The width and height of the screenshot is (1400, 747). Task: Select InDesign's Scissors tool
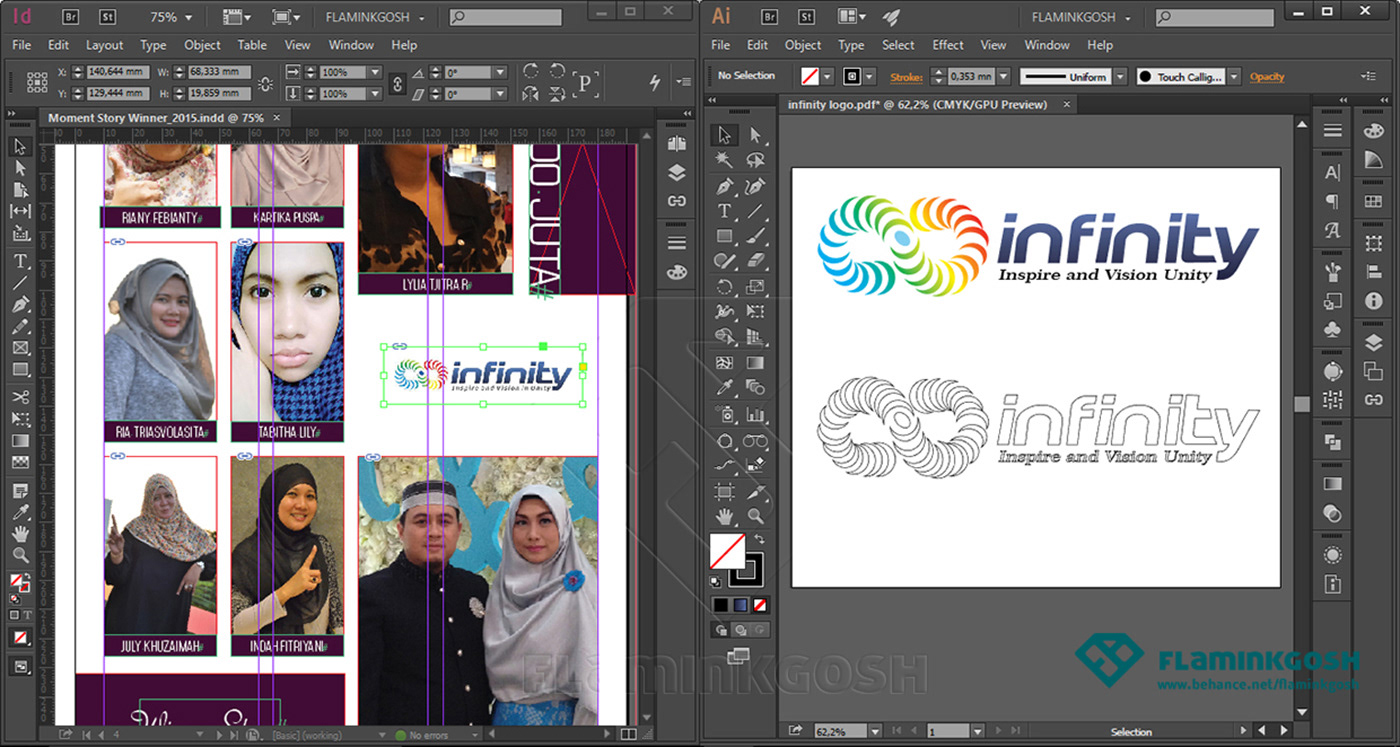click(20, 397)
